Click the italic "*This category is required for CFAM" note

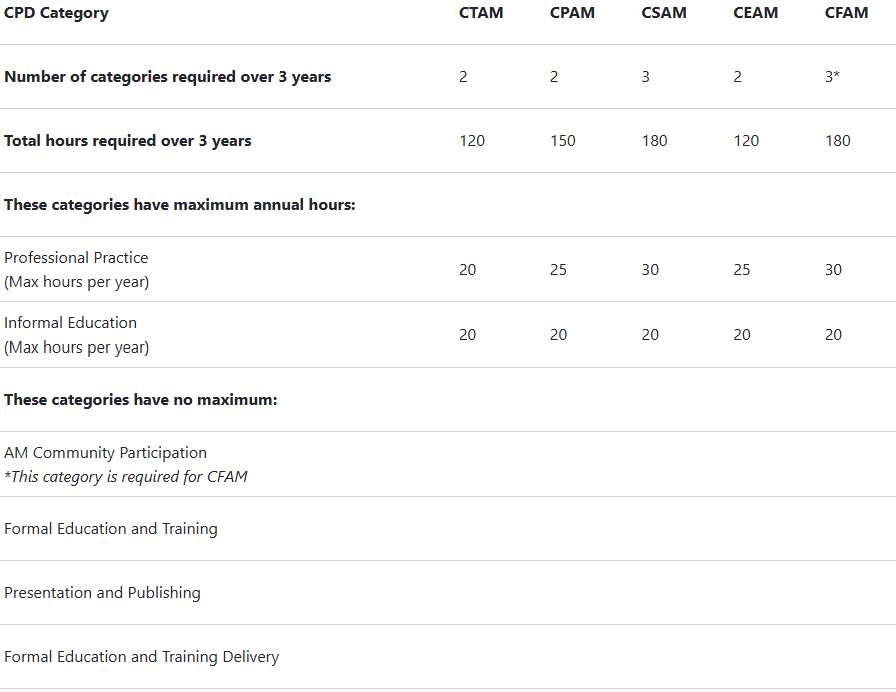click(126, 477)
